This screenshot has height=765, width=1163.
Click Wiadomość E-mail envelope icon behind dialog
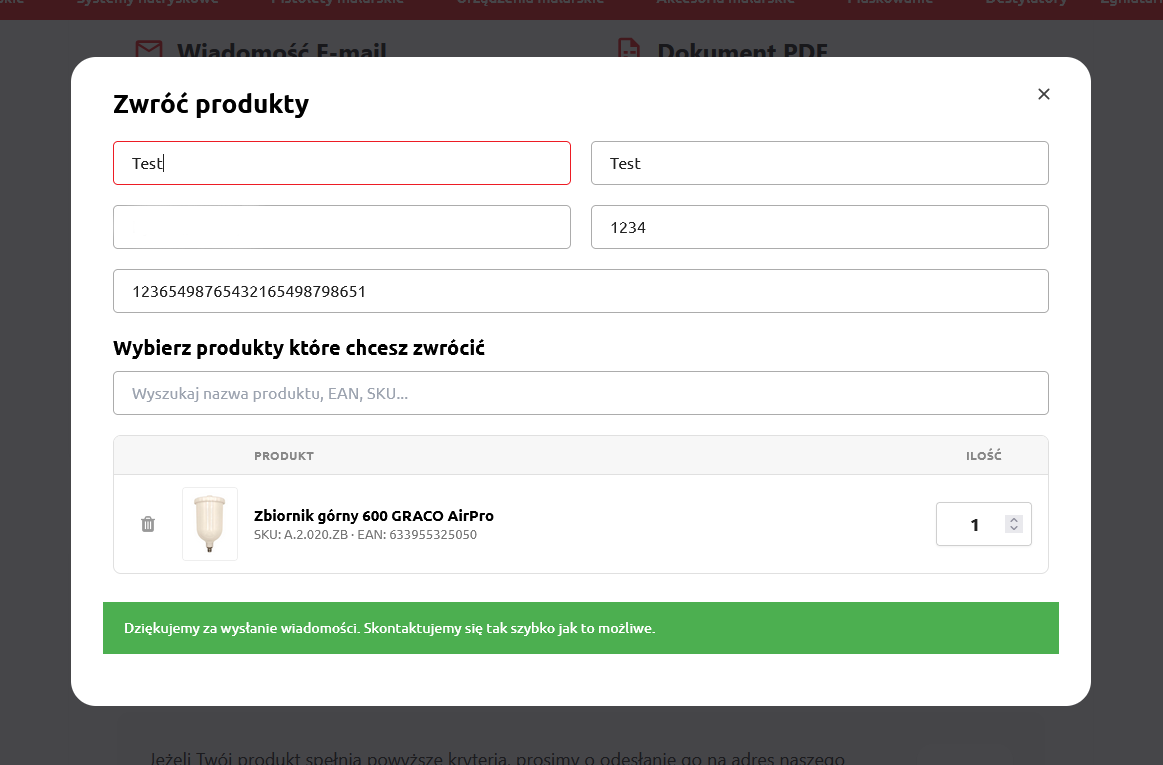[x=149, y=49]
